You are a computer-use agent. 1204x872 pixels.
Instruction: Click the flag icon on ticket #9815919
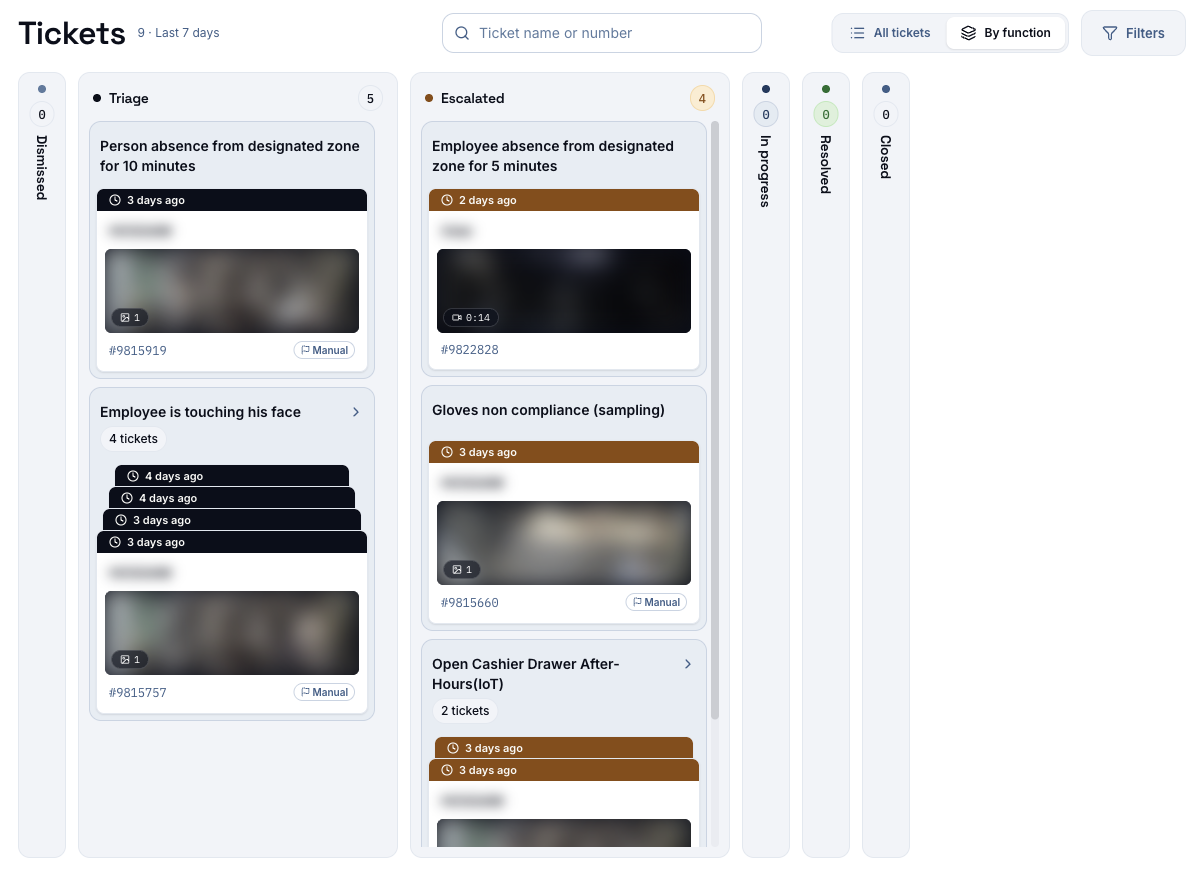(304, 351)
